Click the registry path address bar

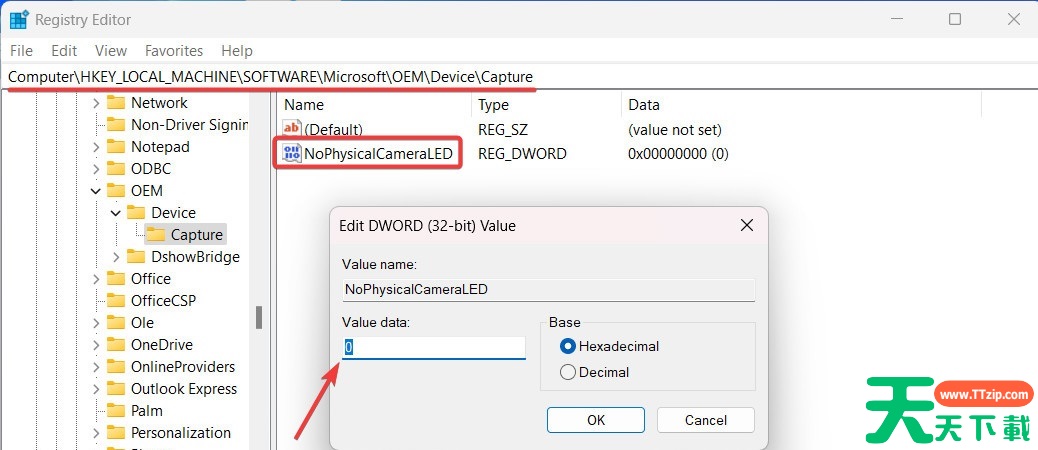pos(519,77)
